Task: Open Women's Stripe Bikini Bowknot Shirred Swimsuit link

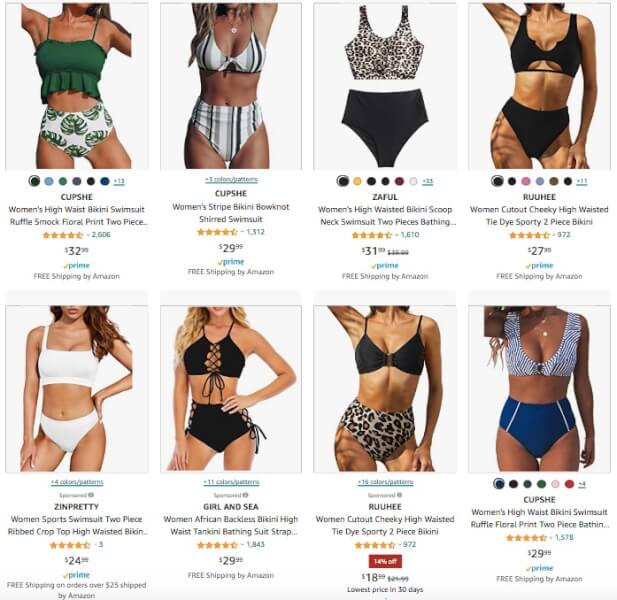Action: (x=231, y=213)
